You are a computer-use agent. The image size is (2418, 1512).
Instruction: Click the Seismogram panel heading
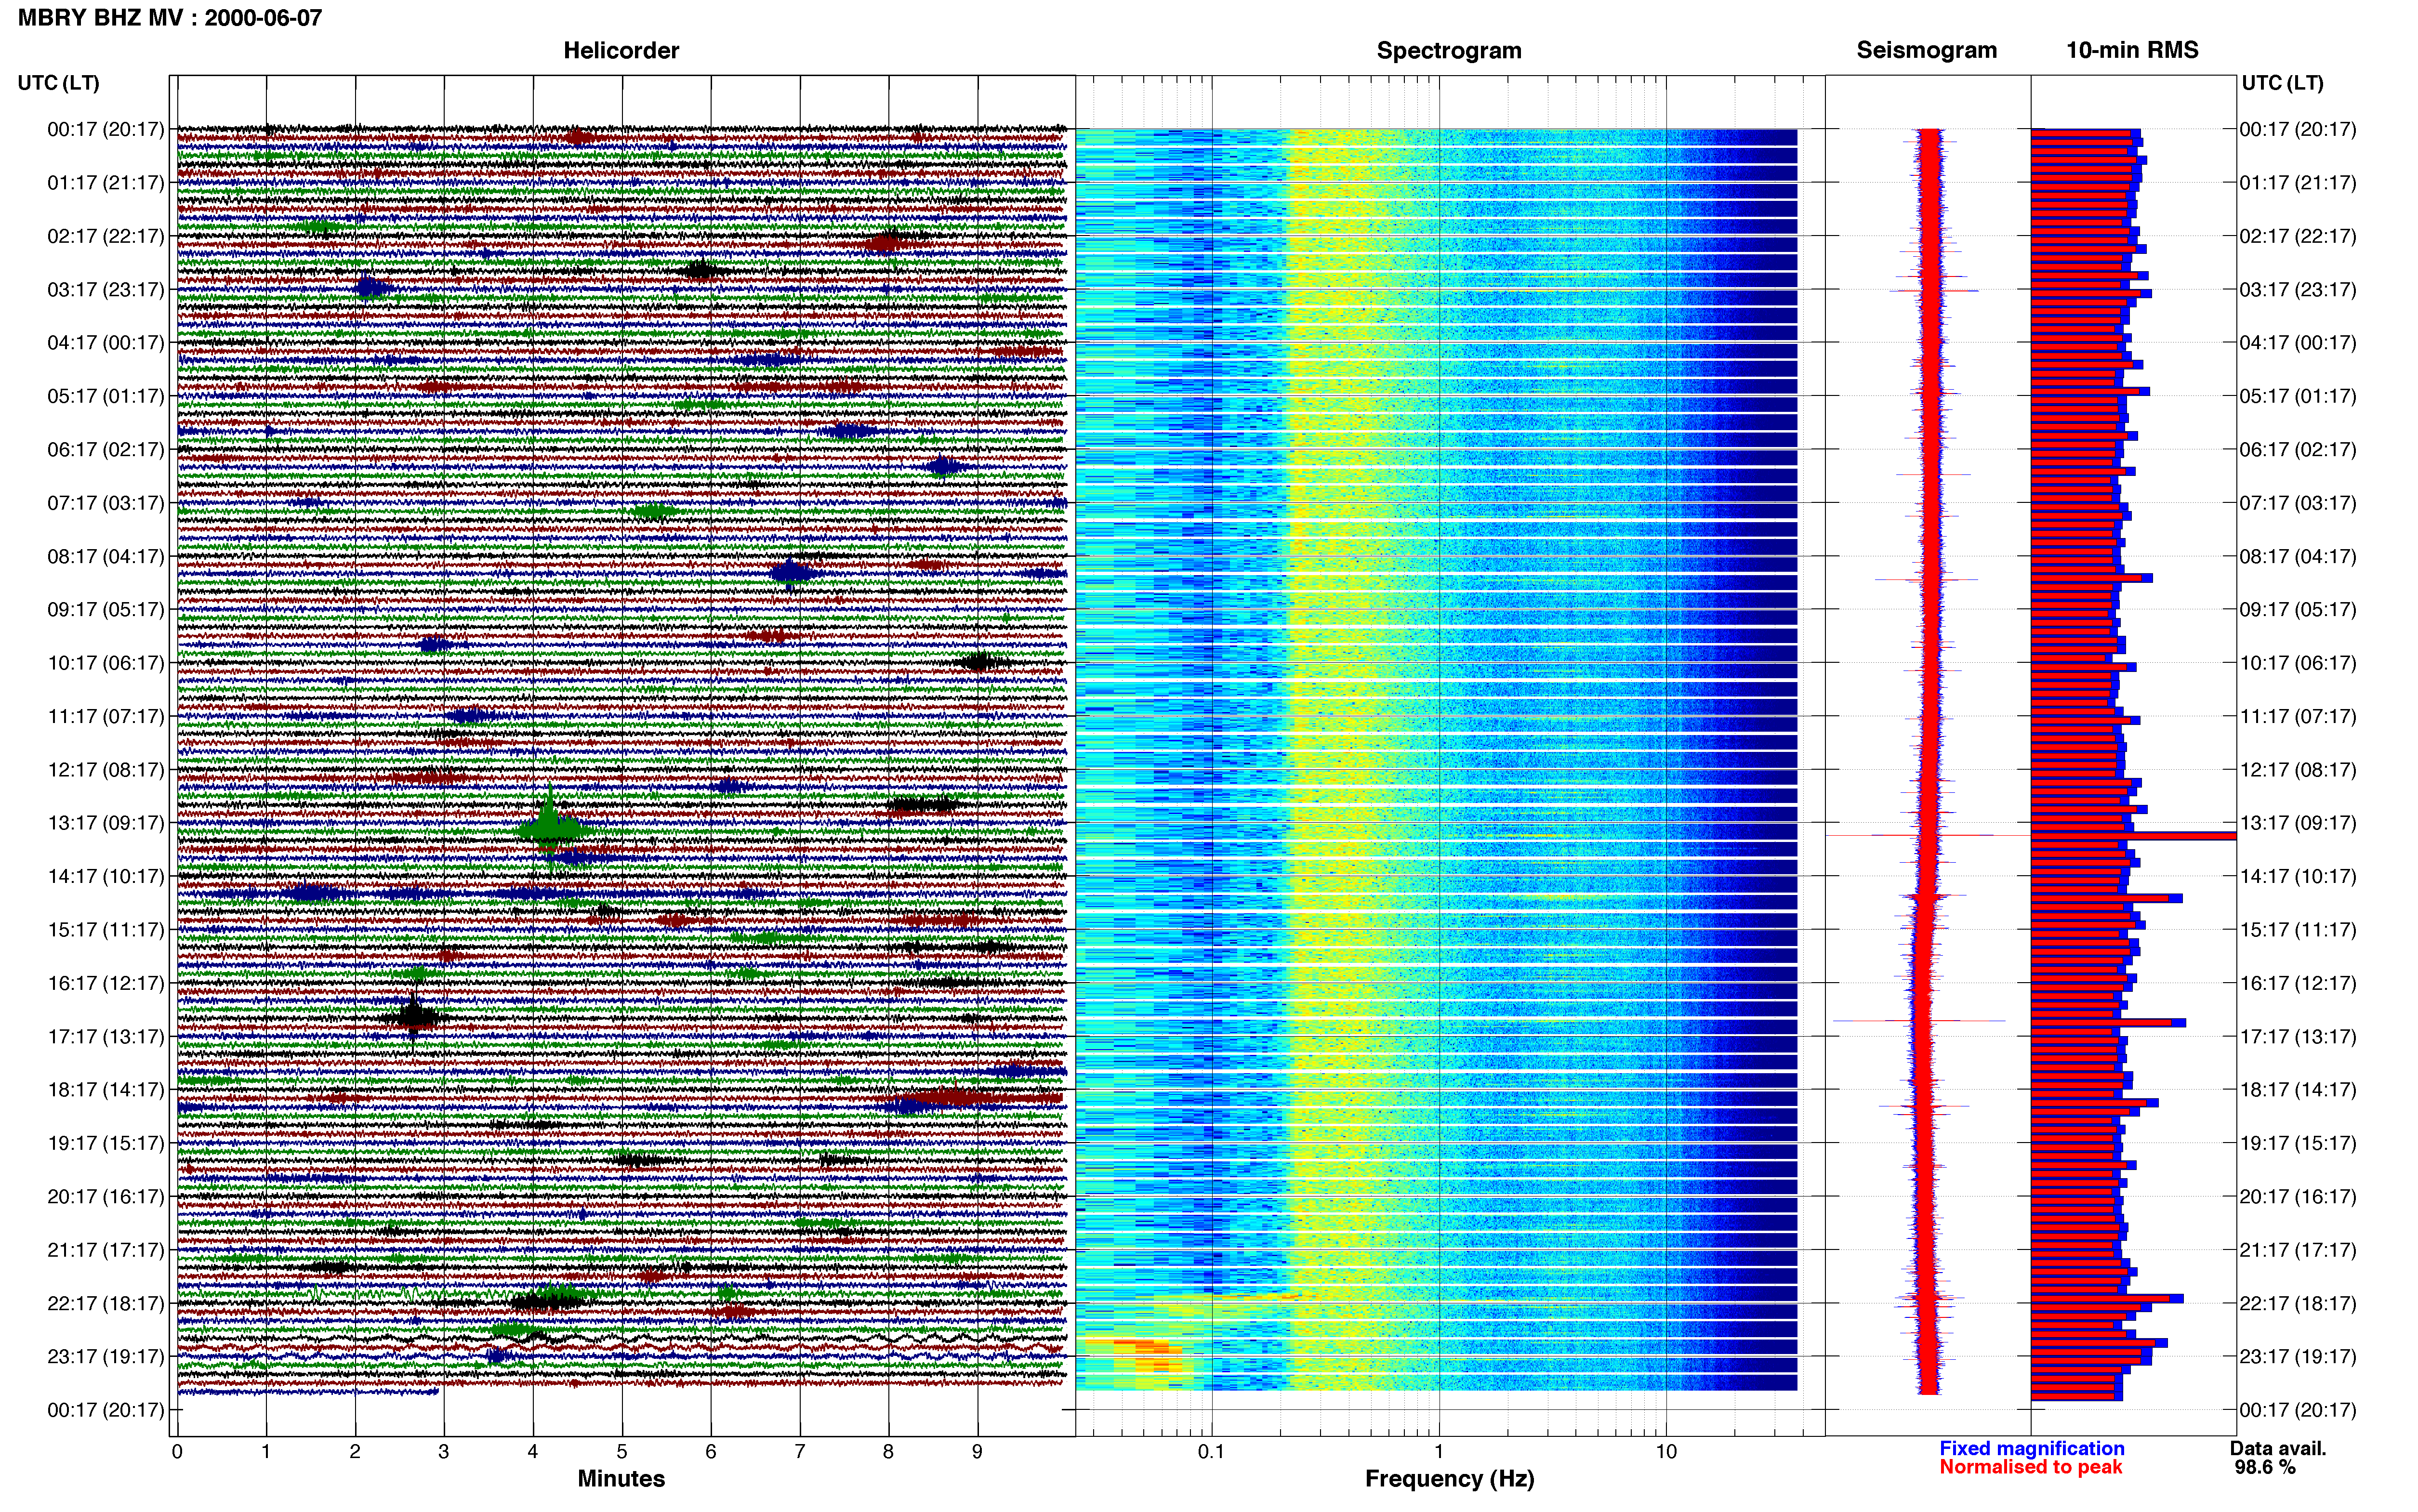click(1926, 50)
